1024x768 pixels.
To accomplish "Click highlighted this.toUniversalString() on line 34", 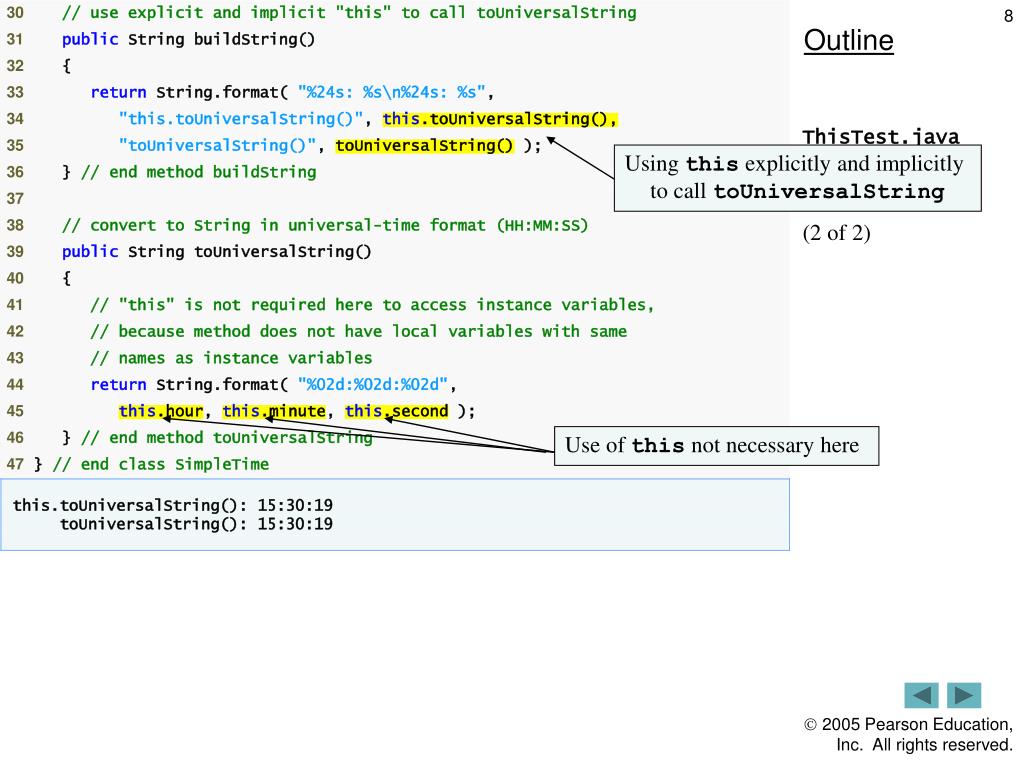I will (500, 119).
